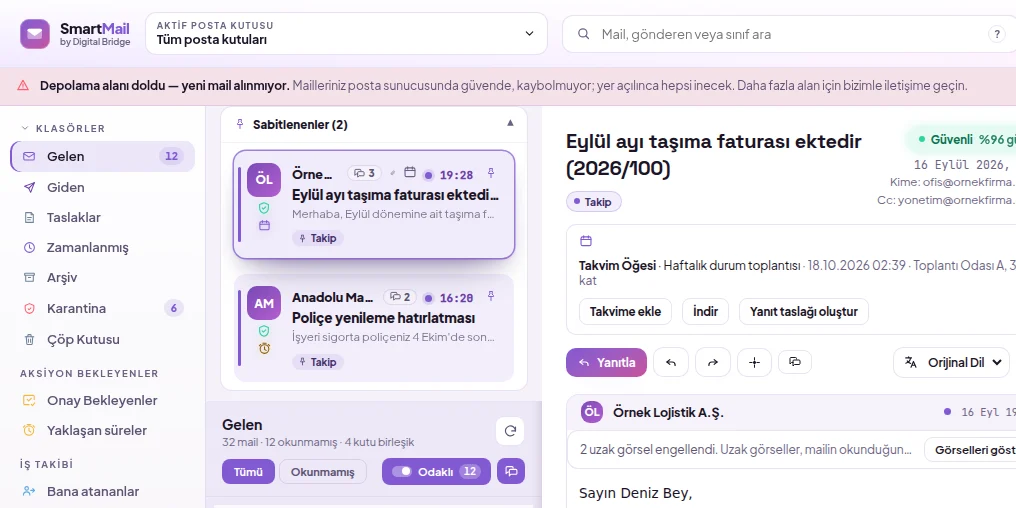Click the Zamanlanmış clock icon
The width and height of the screenshot is (1016, 508).
click(29, 248)
